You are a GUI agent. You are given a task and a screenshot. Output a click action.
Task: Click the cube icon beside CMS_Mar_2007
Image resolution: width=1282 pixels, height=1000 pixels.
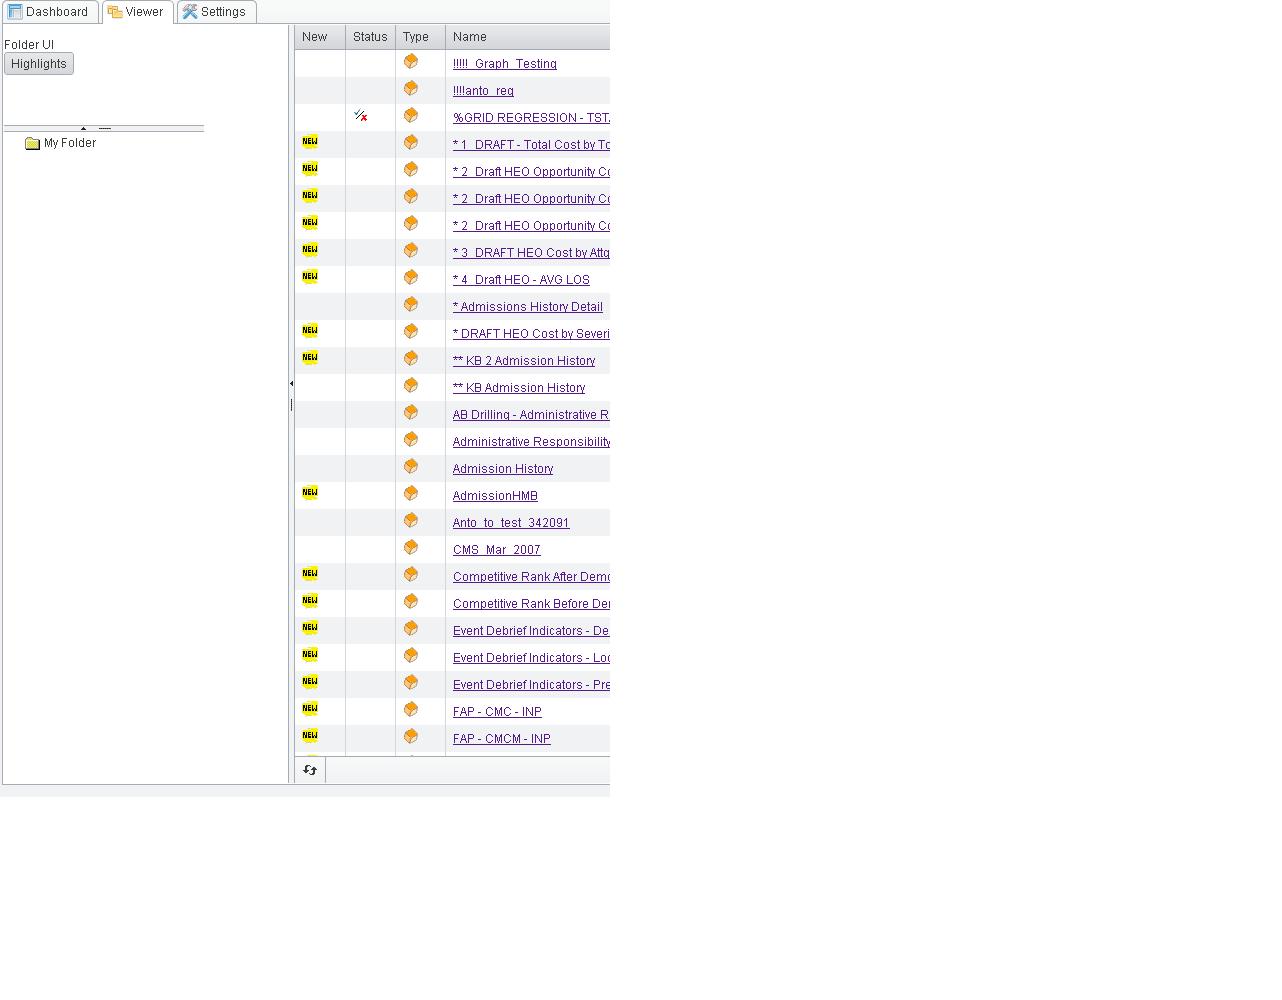click(411, 548)
